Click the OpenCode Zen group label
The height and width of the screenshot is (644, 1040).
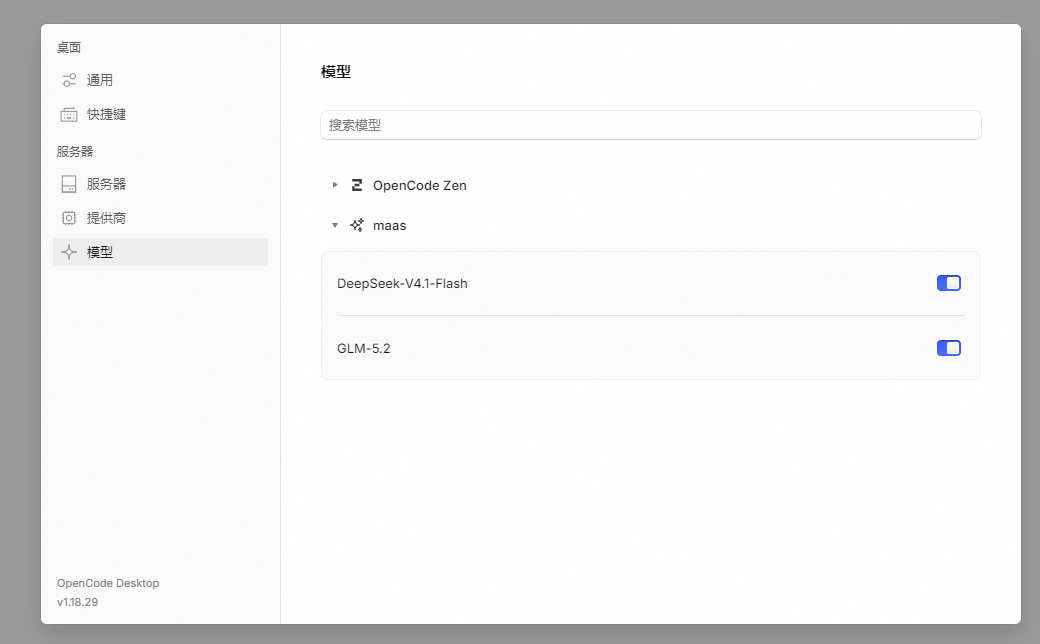click(419, 186)
